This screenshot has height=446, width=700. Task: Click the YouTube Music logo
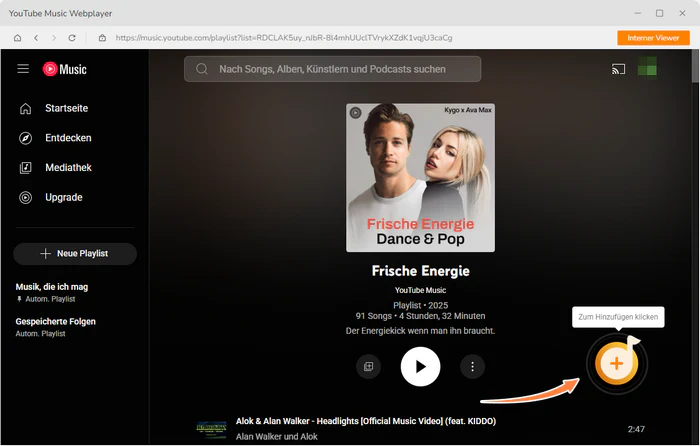coord(64,69)
